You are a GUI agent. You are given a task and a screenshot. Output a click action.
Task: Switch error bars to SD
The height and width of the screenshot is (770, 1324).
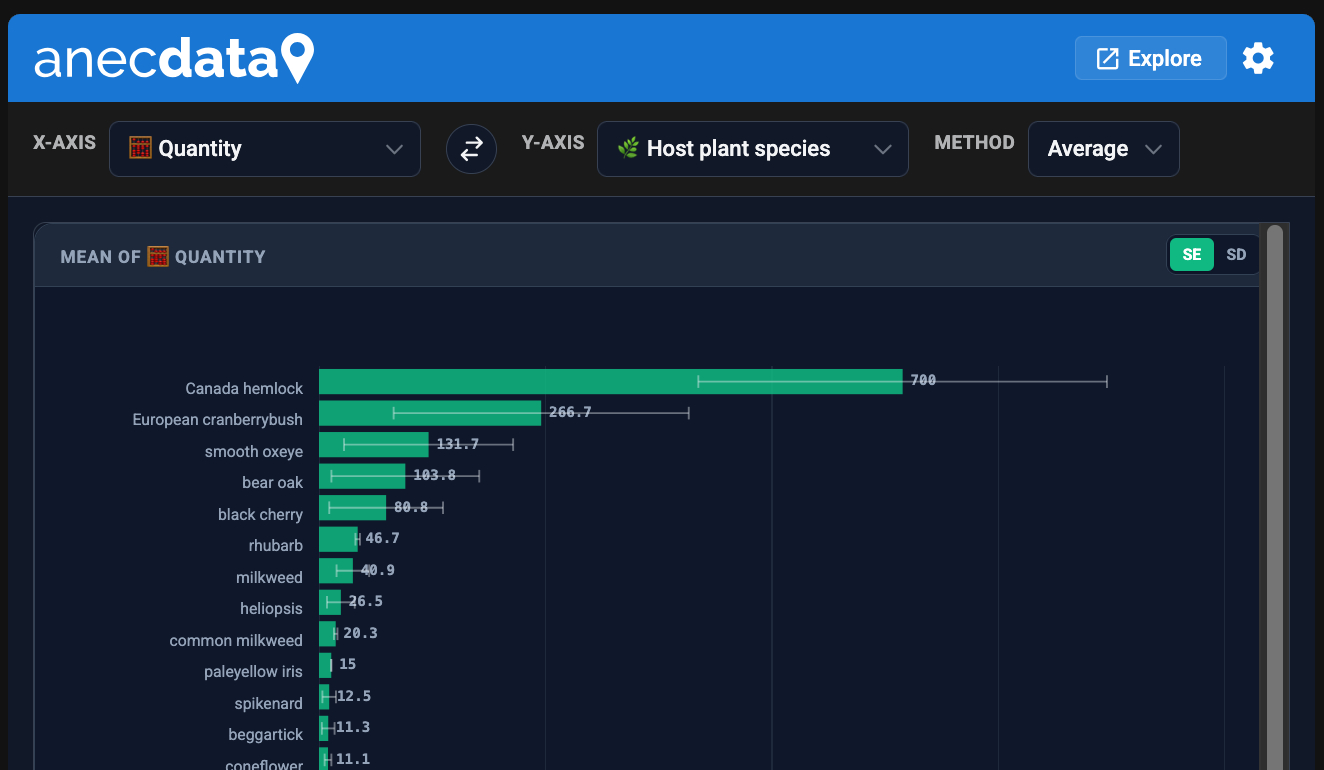coord(1236,255)
